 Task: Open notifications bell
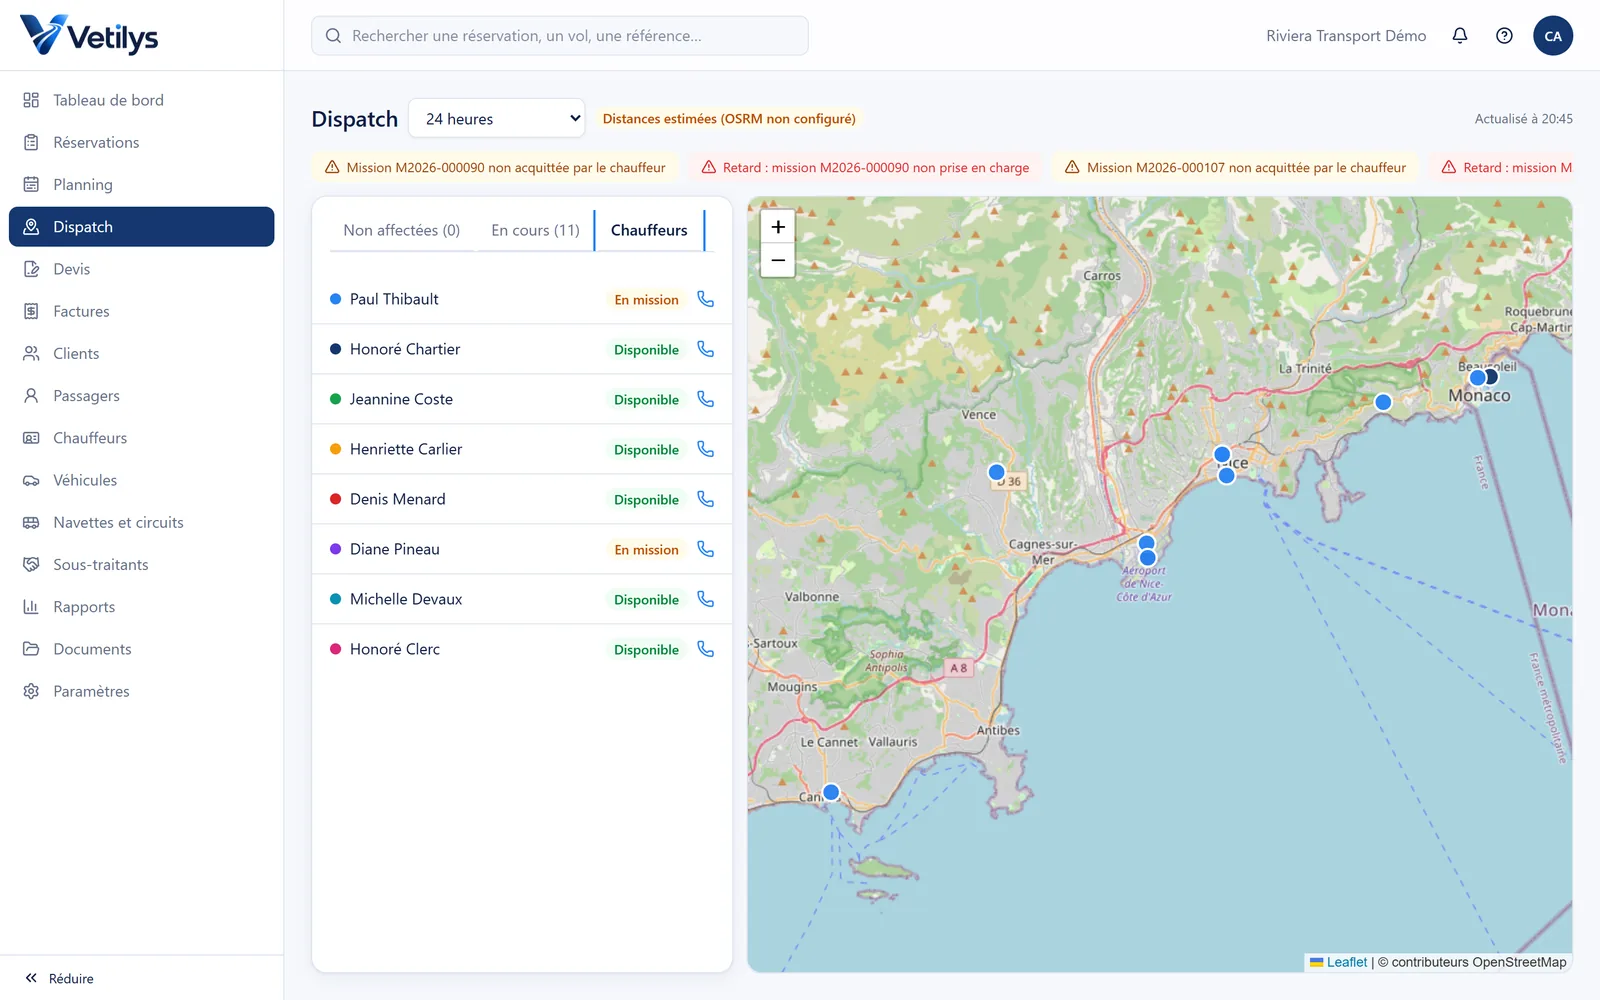1460,36
